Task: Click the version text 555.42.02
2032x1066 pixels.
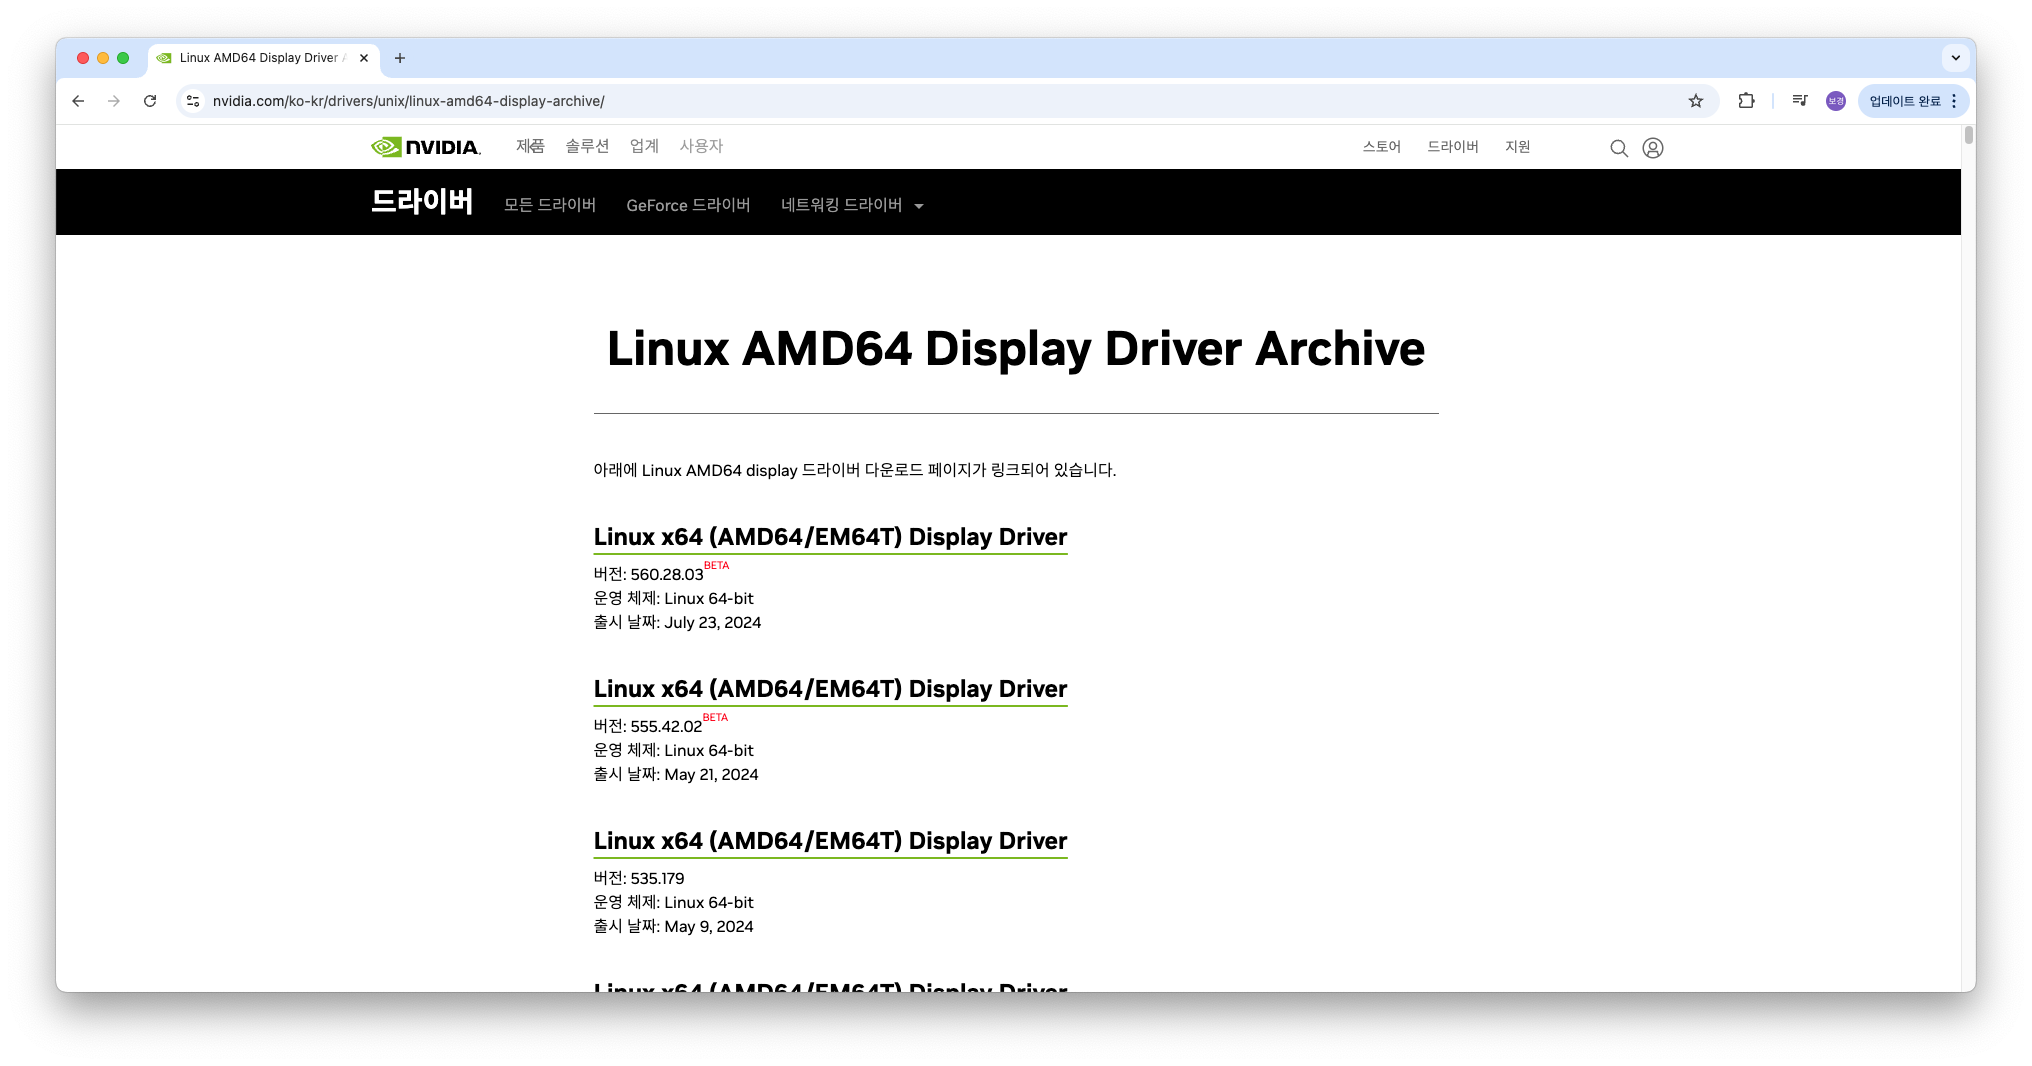Action: click(666, 726)
